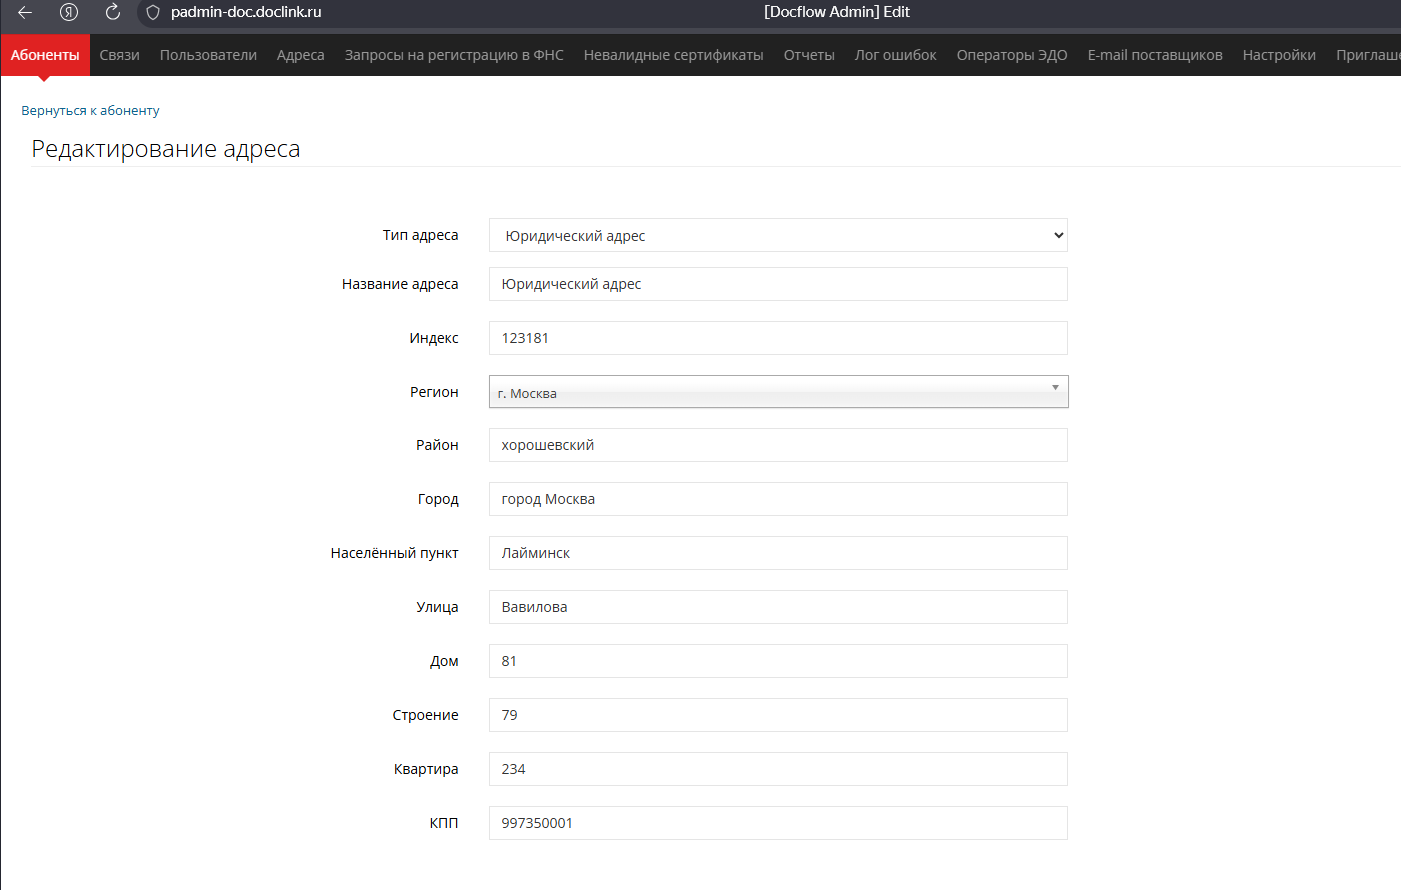
Task: Click the site protection shield icon
Action: (x=153, y=13)
